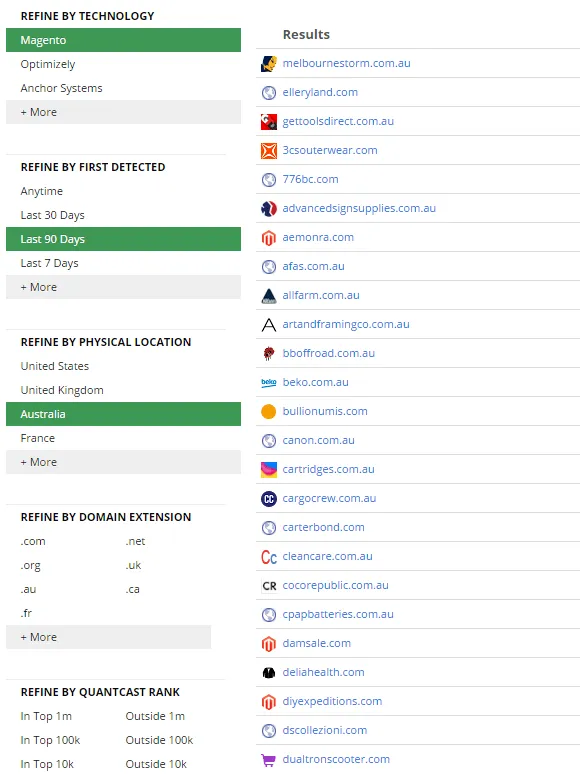Filter Quantcast rank In Top 10k
This screenshot has height=781, width=580.
pyautogui.click(x=47, y=764)
